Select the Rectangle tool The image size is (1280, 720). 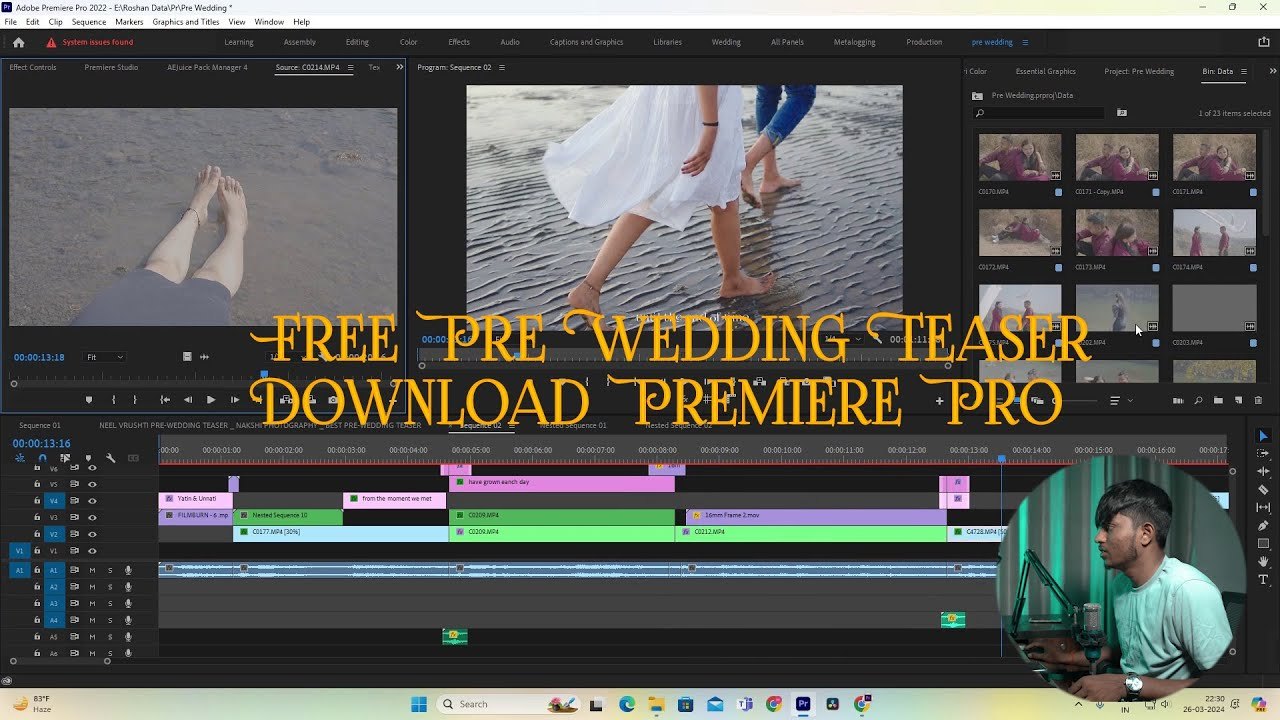(x=1263, y=544)
